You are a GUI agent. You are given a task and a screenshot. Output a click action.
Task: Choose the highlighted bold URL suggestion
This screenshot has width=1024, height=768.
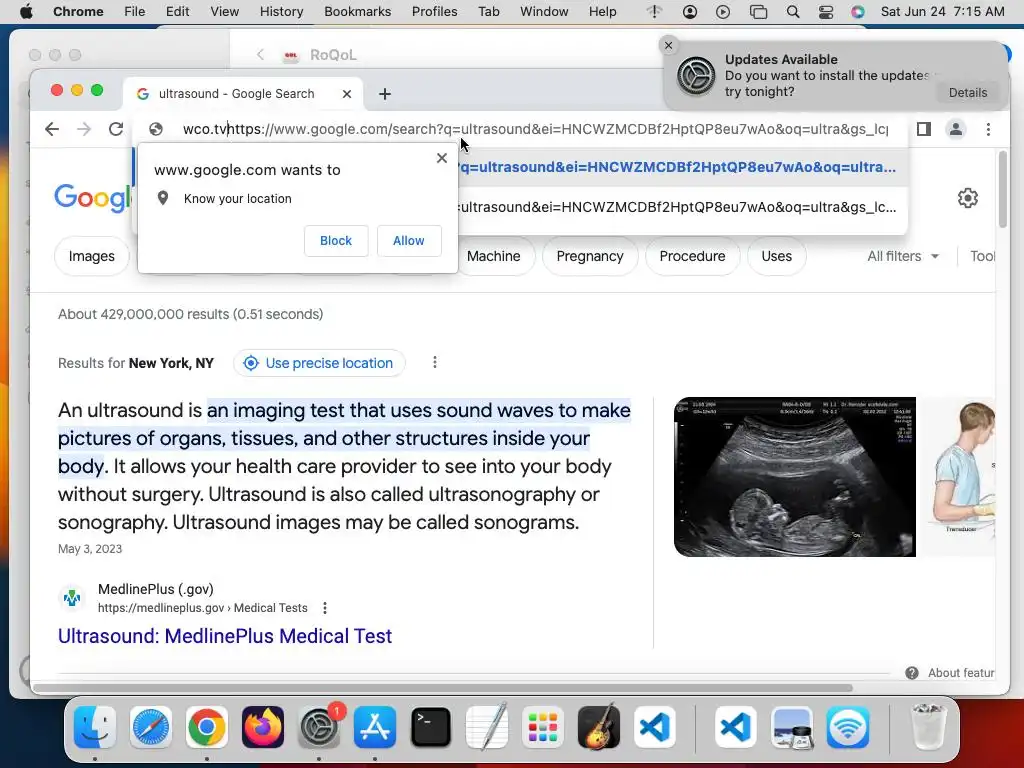coord(677,167)
